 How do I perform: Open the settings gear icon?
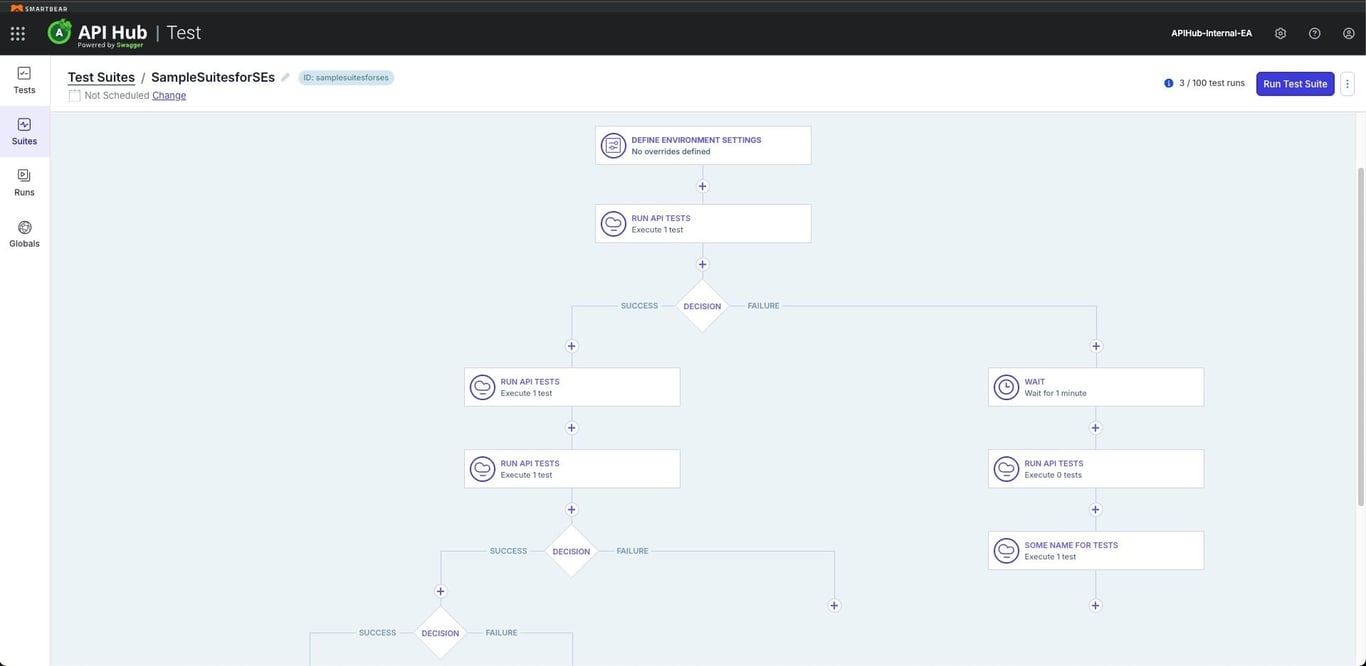point(1280,33)
